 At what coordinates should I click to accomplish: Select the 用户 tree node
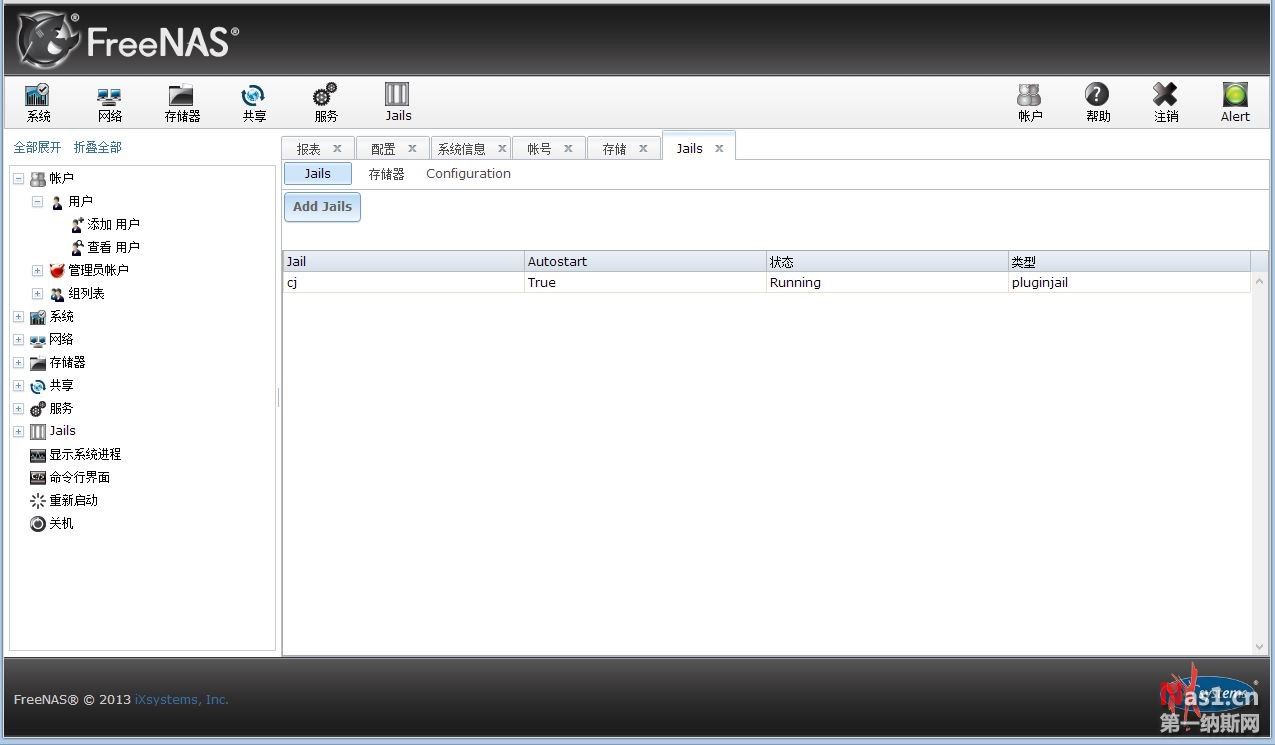point(71,201)
